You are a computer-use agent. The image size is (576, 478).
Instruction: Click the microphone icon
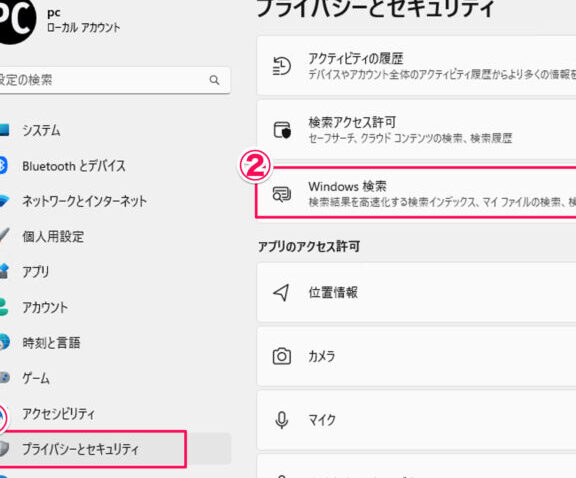282,420
